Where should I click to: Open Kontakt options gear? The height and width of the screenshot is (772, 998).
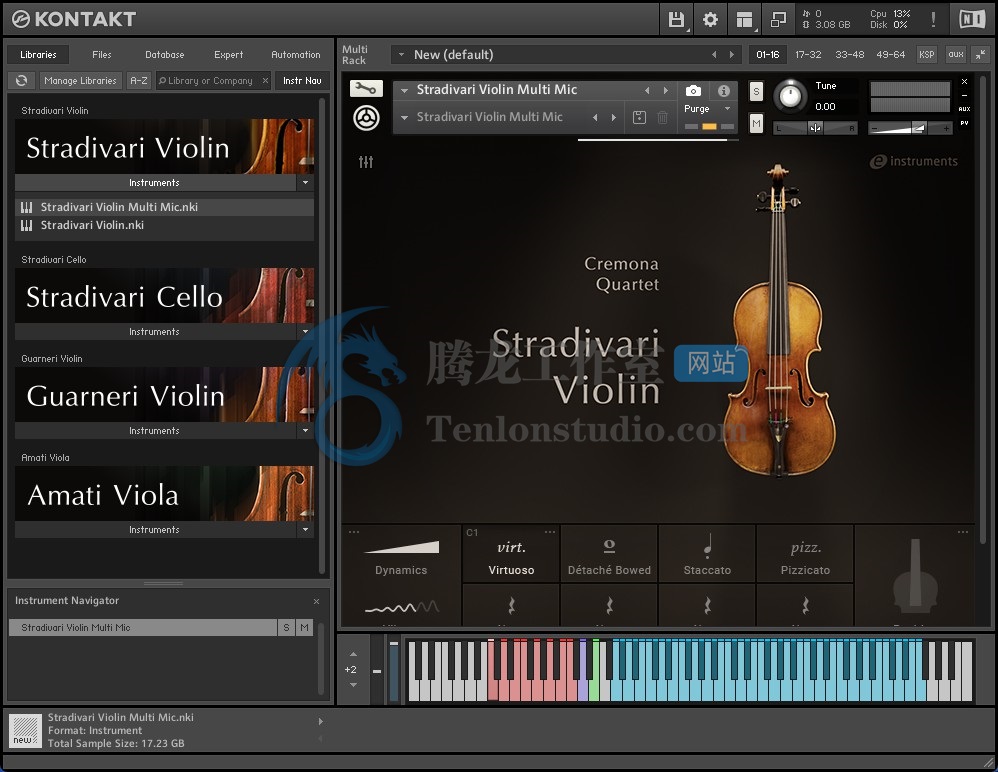pyautogui.click(x=710, y=20)
